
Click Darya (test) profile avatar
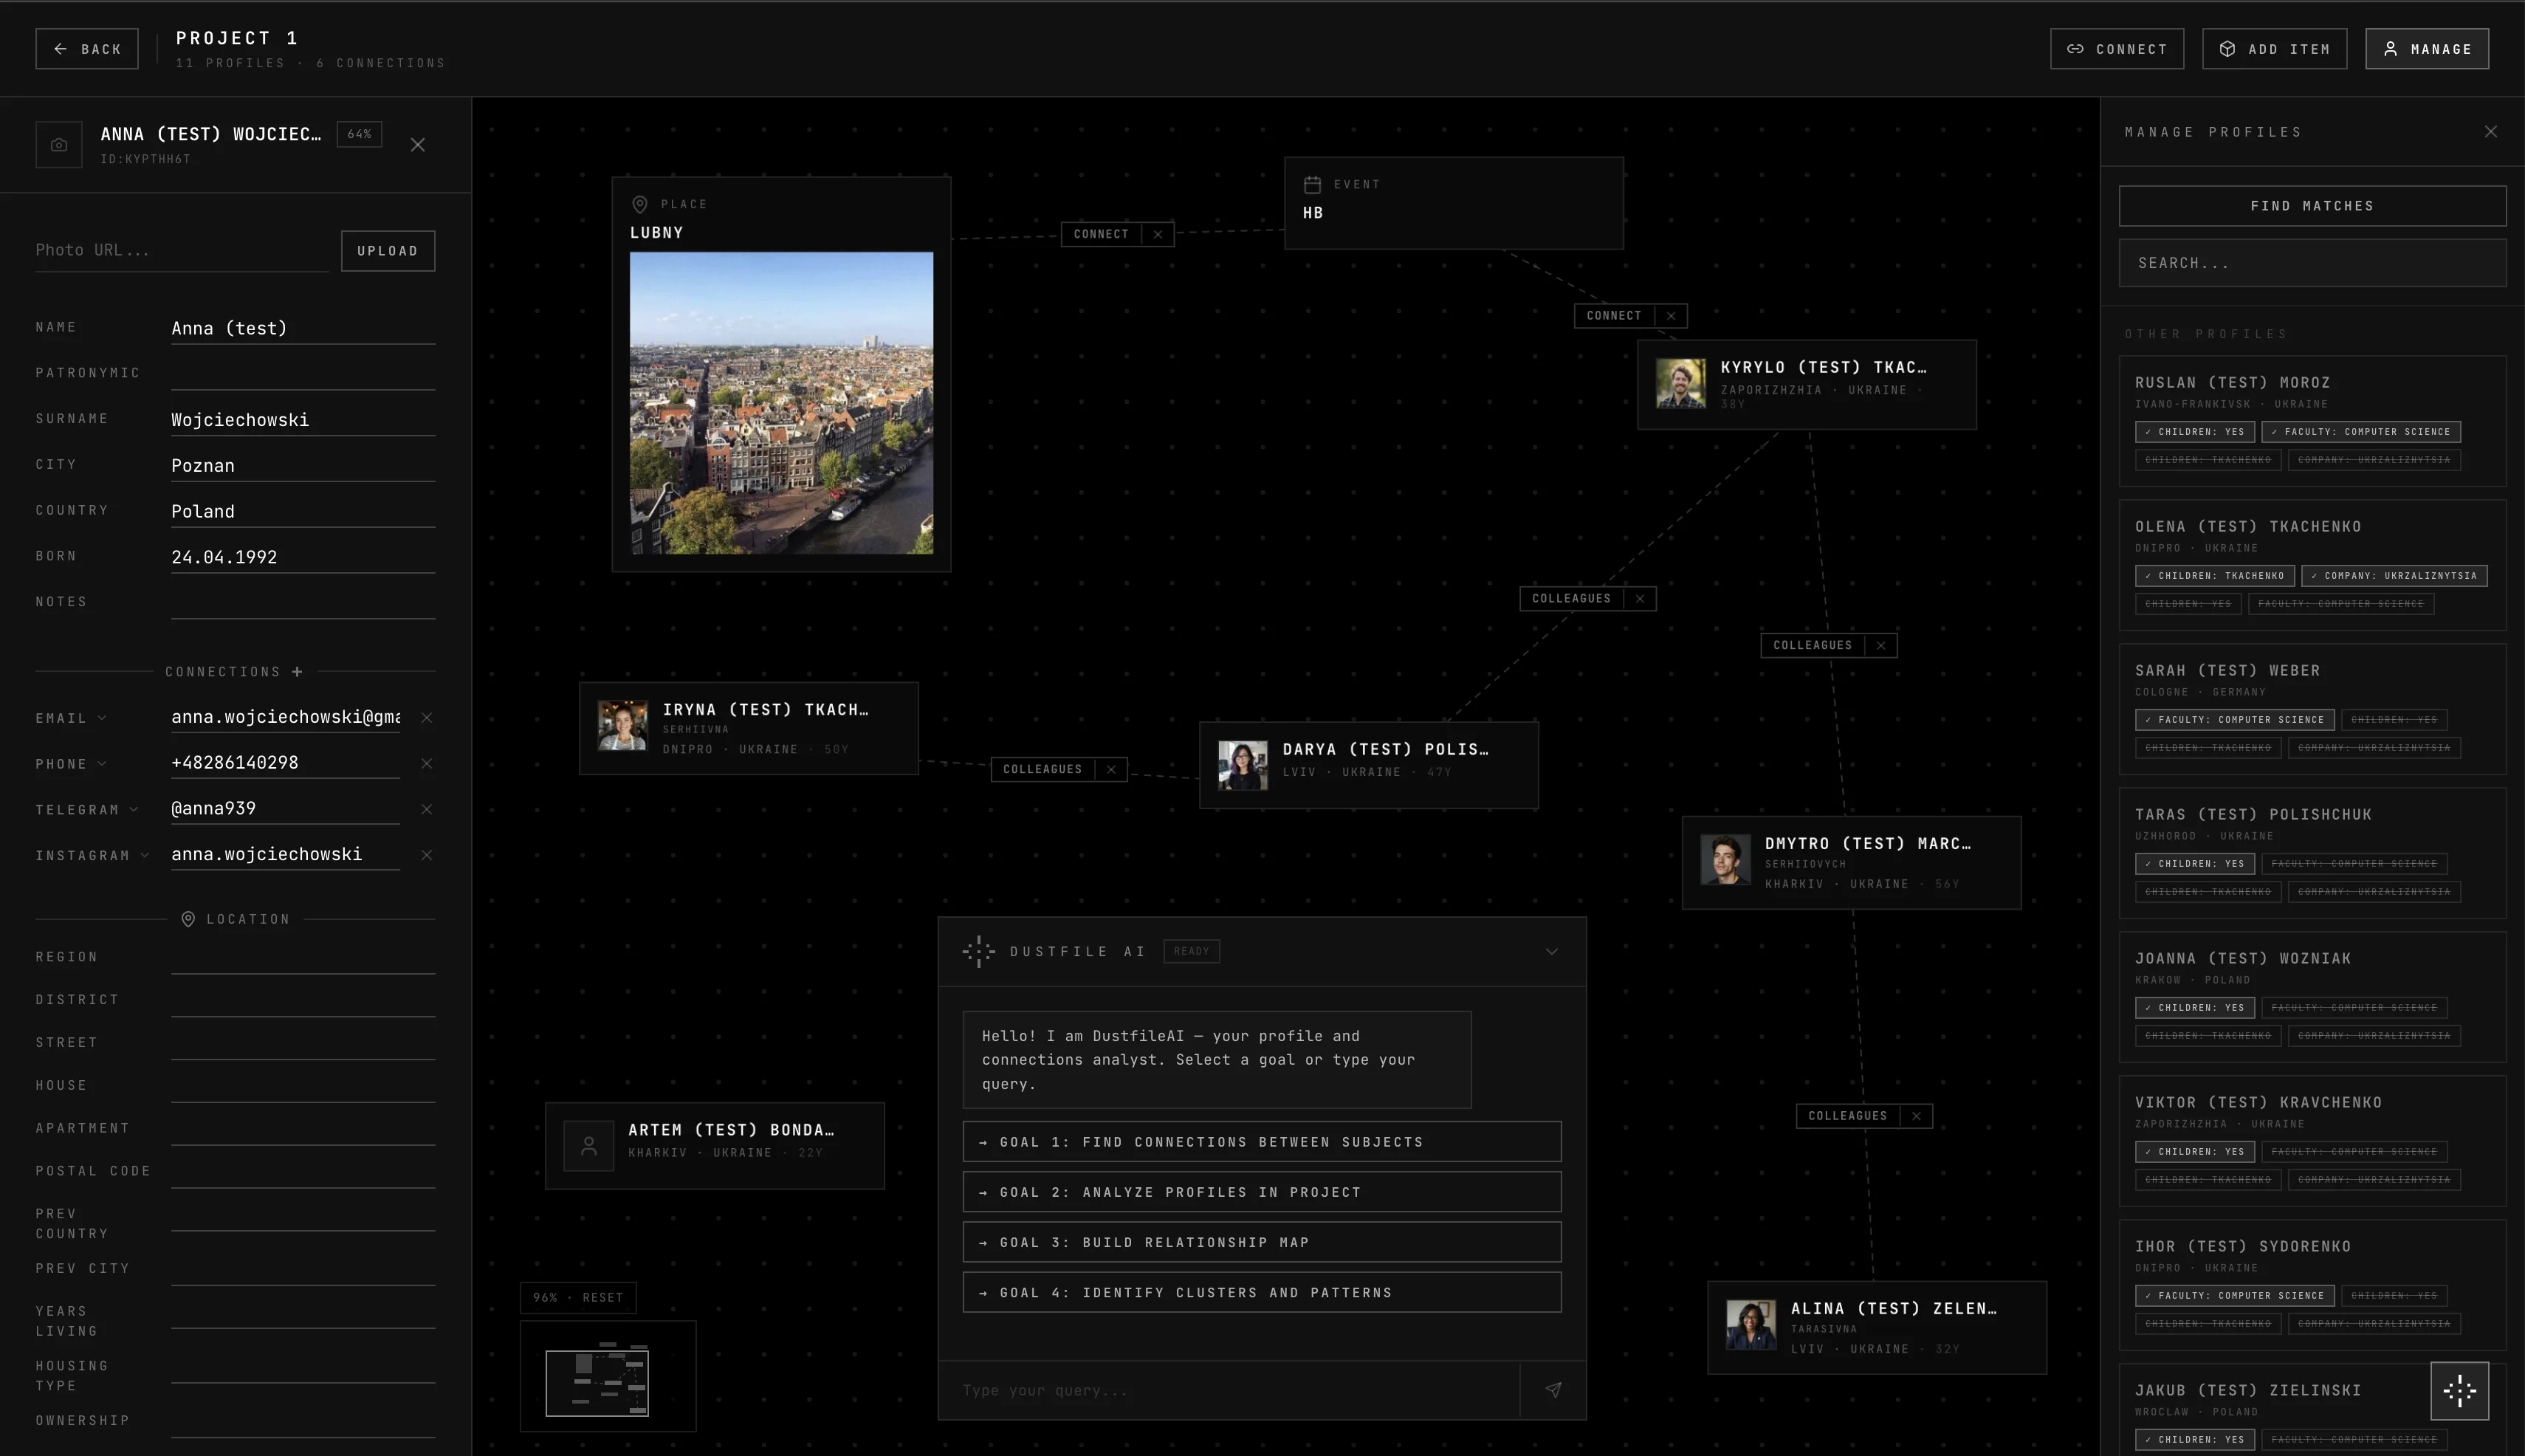pyautogui.click(x=1243, y=765)
